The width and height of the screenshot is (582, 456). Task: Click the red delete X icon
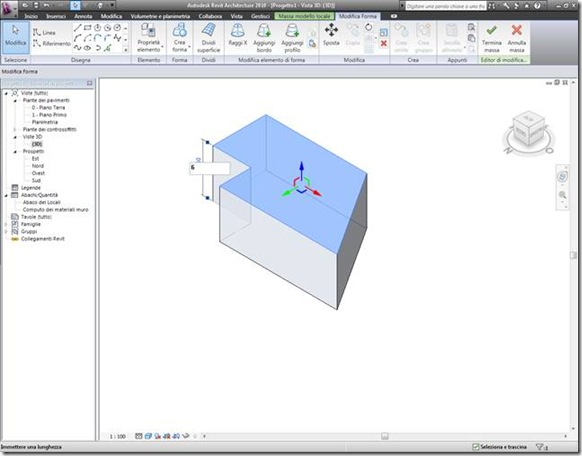click(x=384, y=43)
